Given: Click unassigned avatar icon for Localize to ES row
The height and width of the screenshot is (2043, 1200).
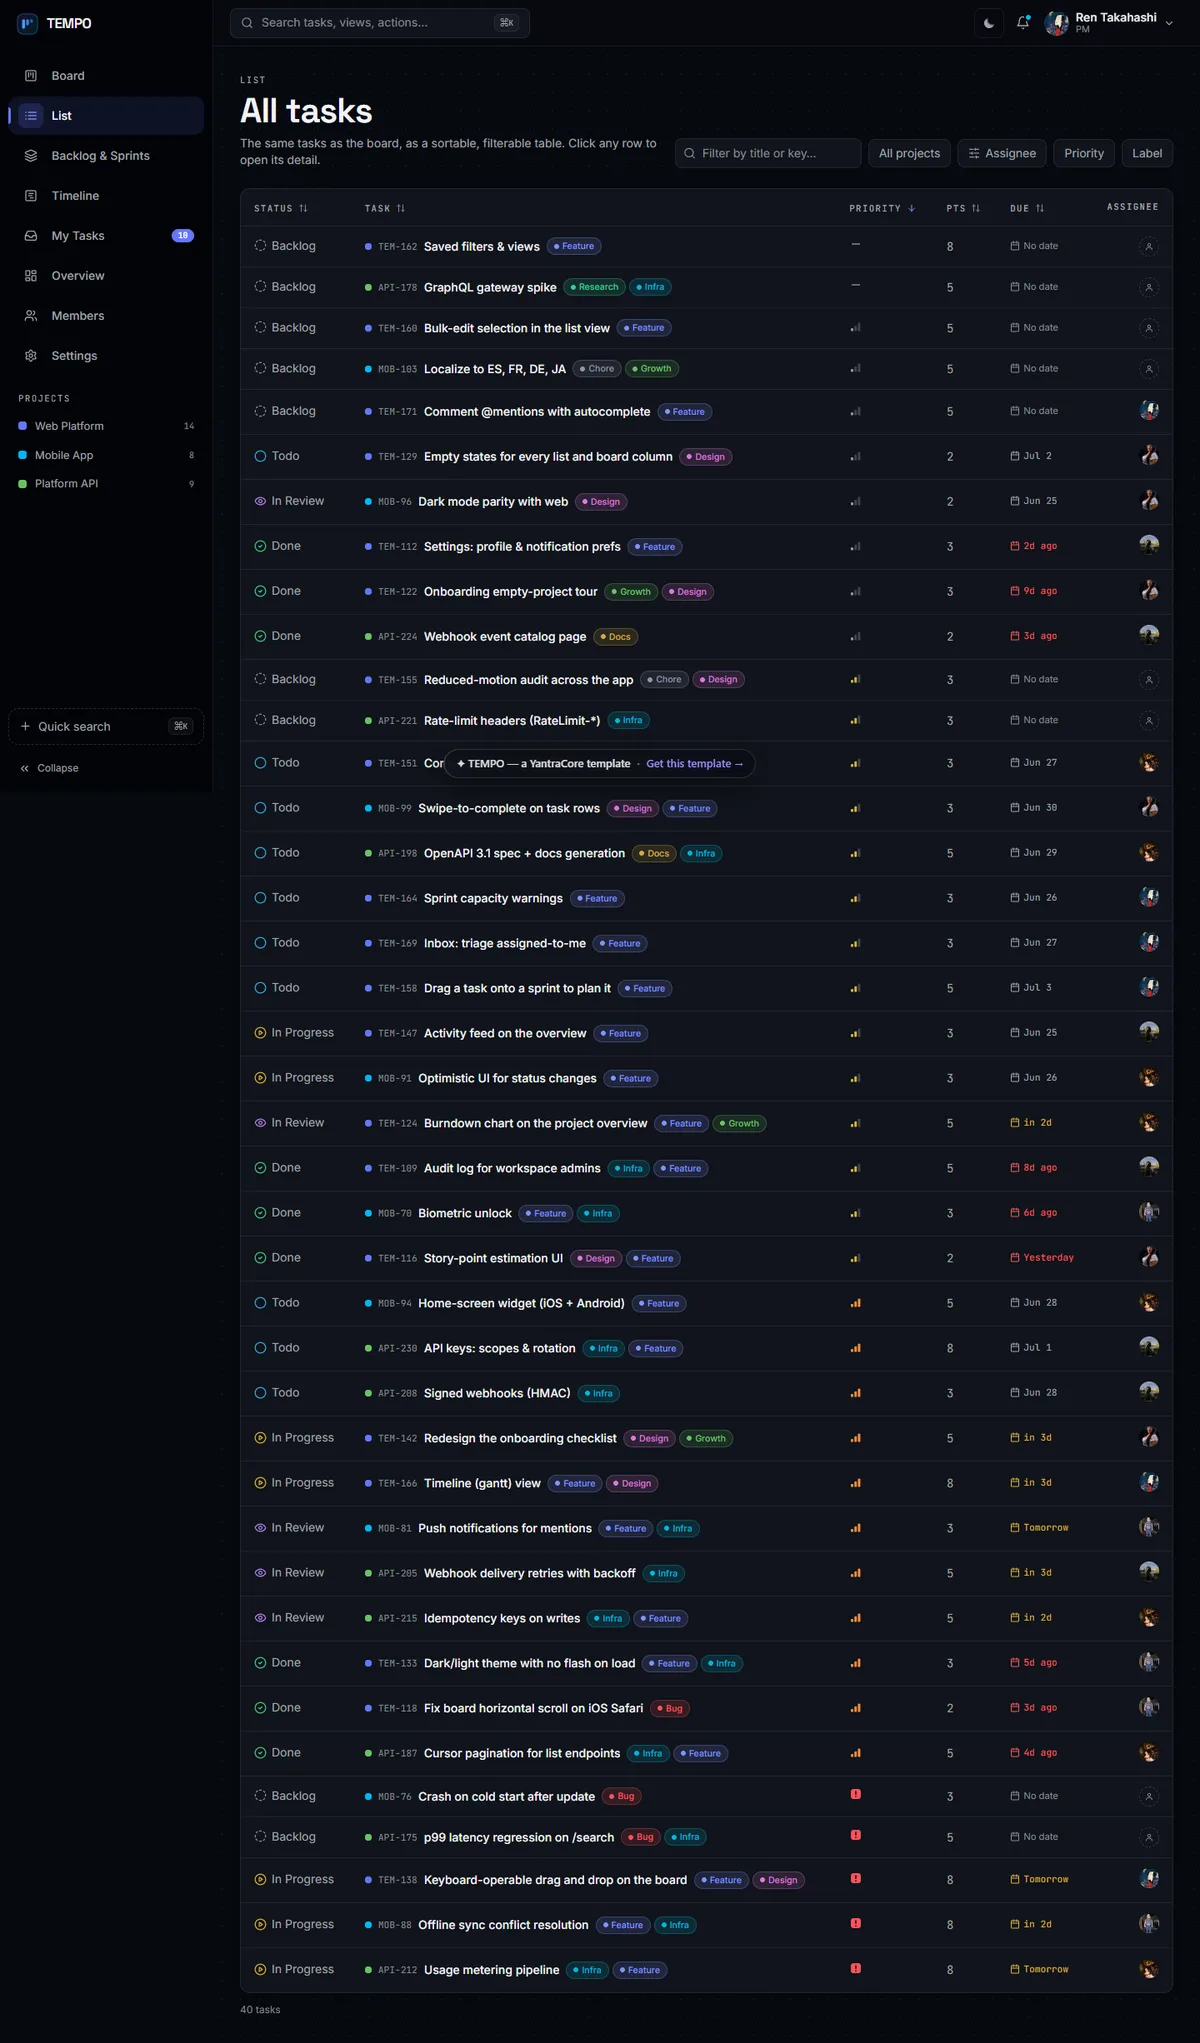Looking at the screenshot, I should pyautogui.click(x=1149, y=369).
